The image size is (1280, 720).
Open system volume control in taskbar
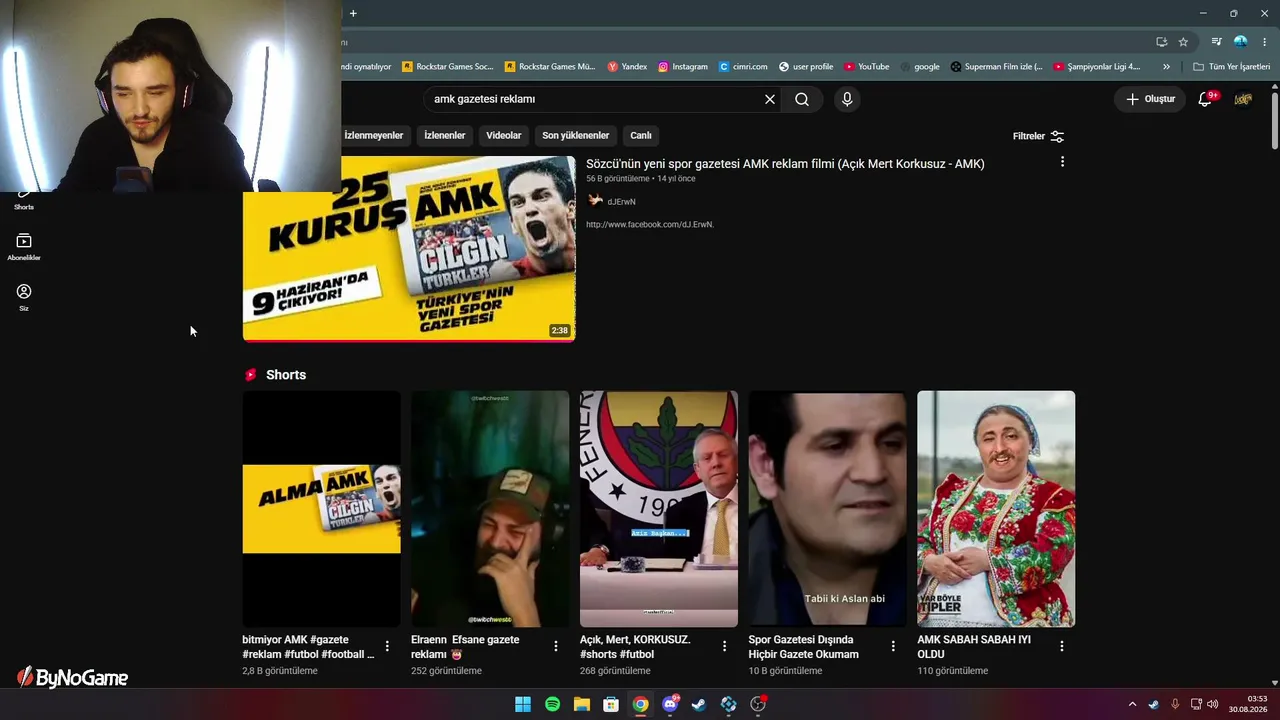click(x=1213, y=704)
